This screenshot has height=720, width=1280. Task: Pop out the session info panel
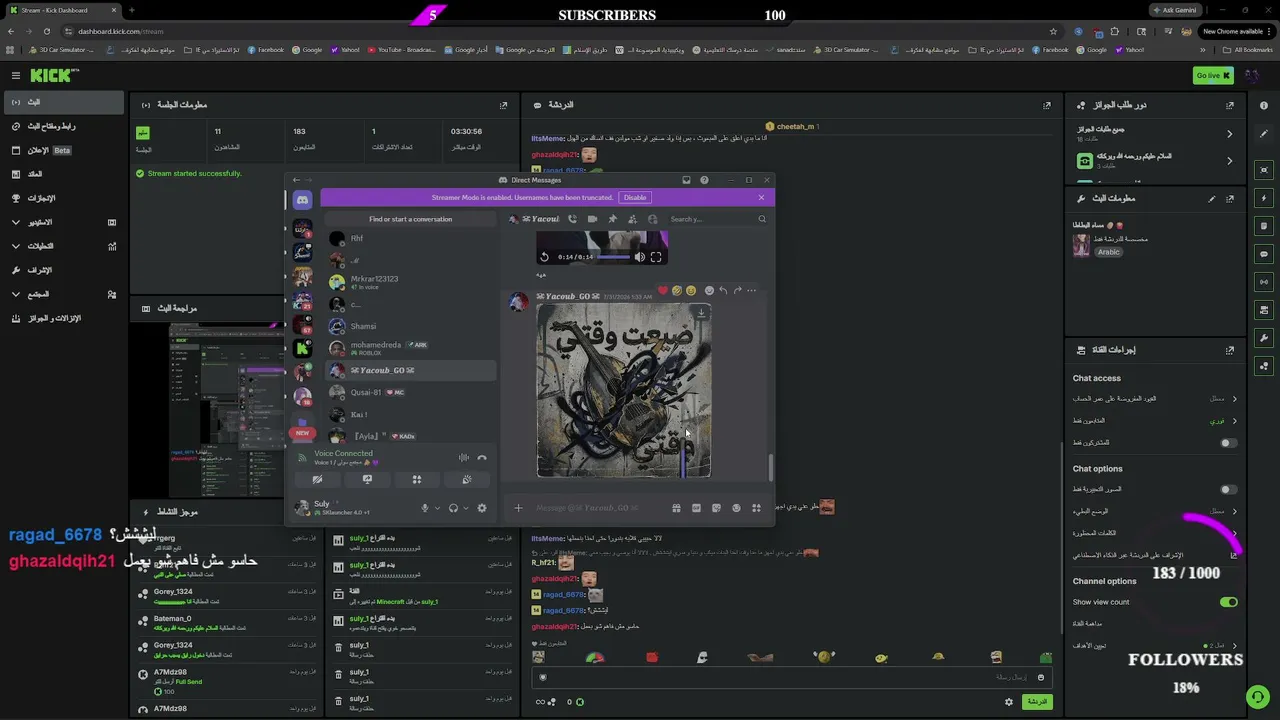(x=503, y=105)
